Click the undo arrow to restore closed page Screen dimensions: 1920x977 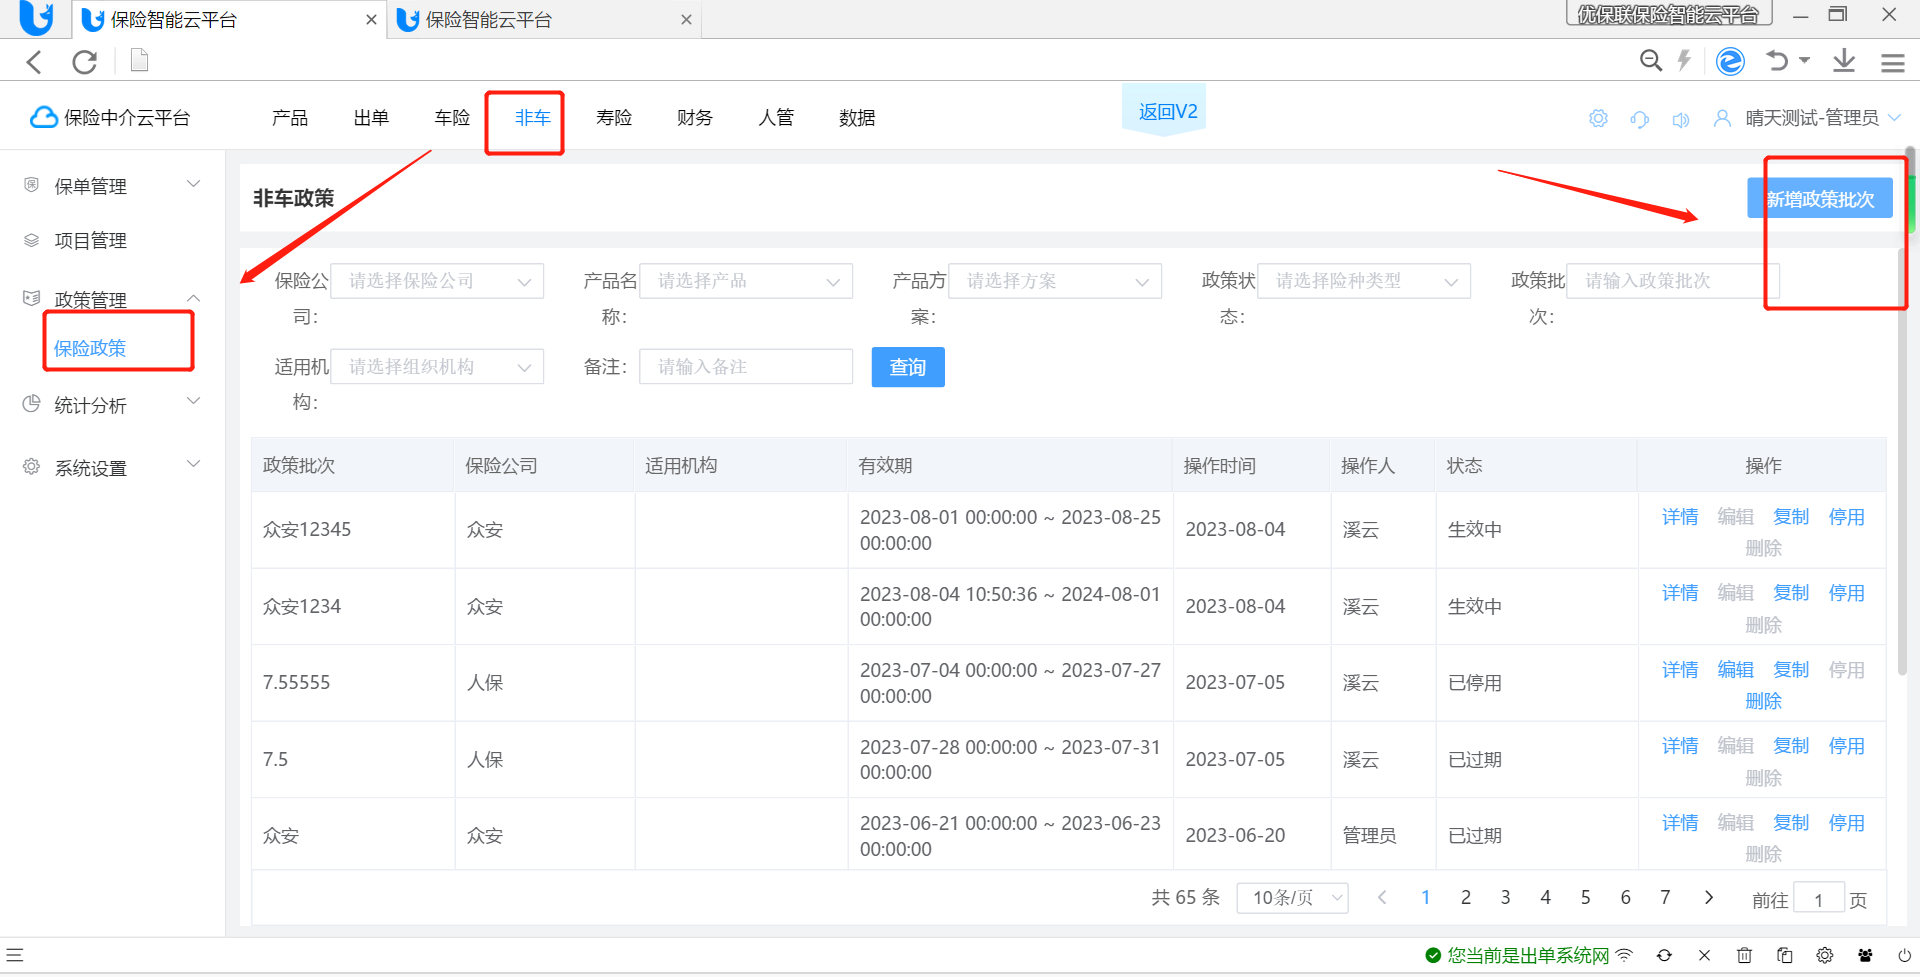tap(1777, 61)
